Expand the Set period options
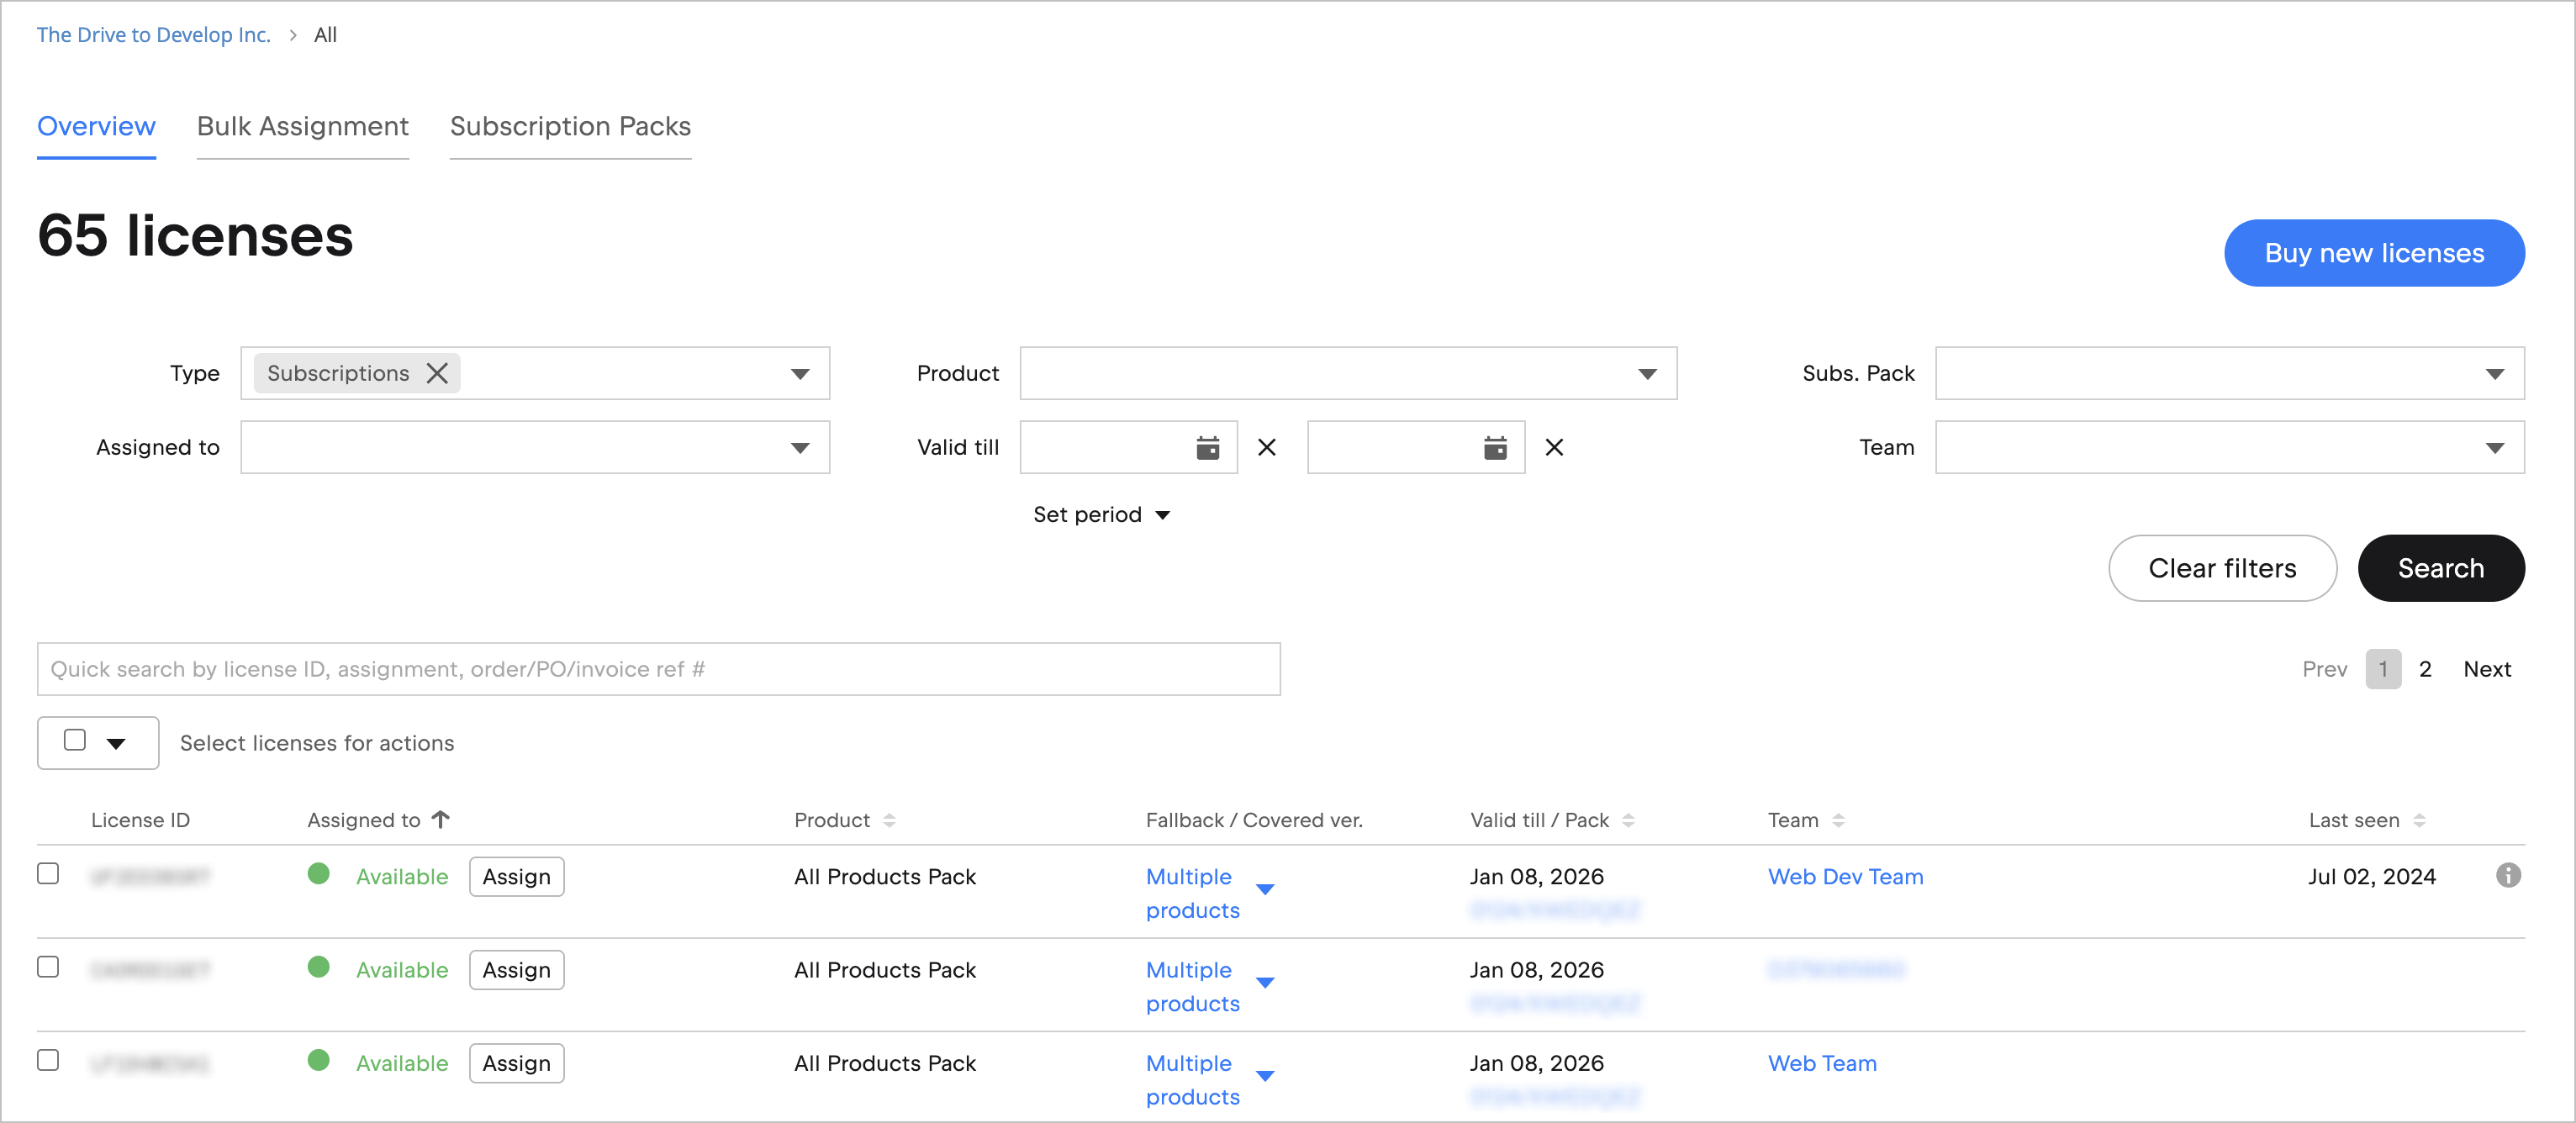 1101,514
